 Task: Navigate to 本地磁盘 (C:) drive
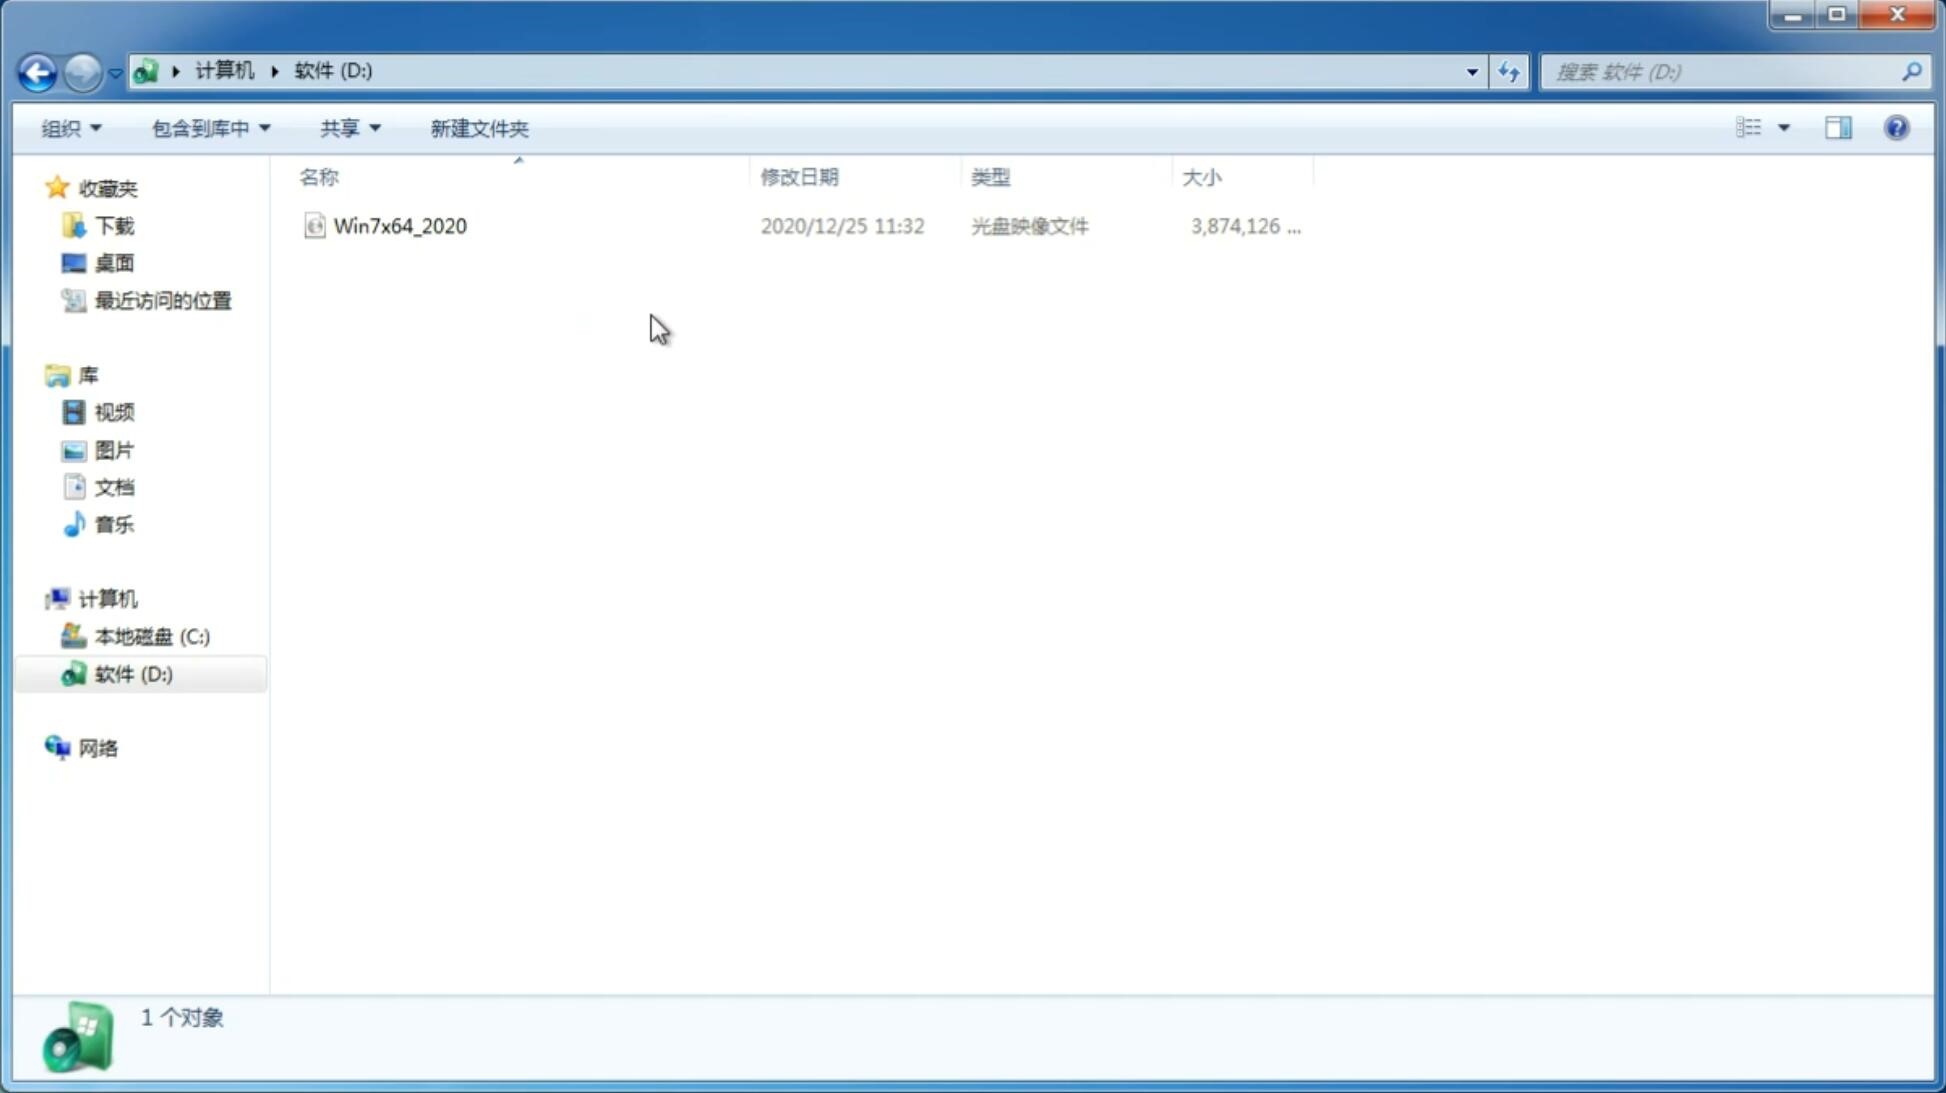point(150,636)
